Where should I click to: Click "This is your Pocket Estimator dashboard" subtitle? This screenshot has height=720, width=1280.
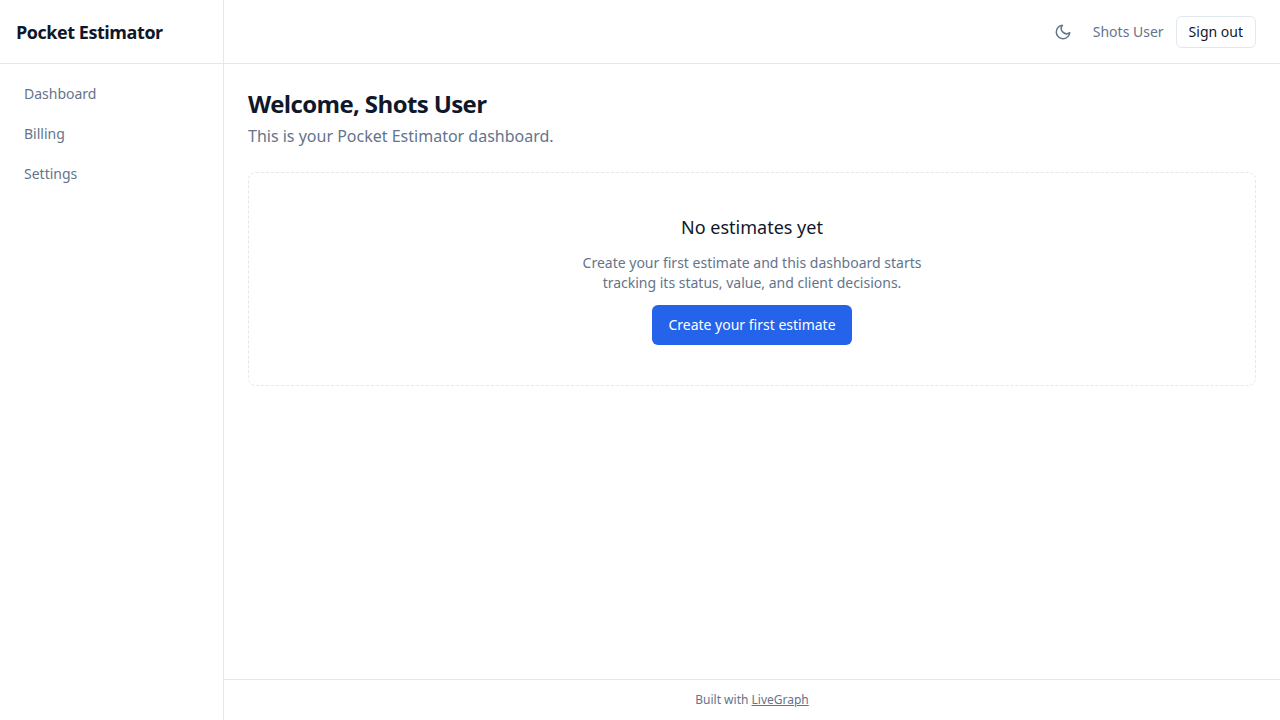(400, 136)
